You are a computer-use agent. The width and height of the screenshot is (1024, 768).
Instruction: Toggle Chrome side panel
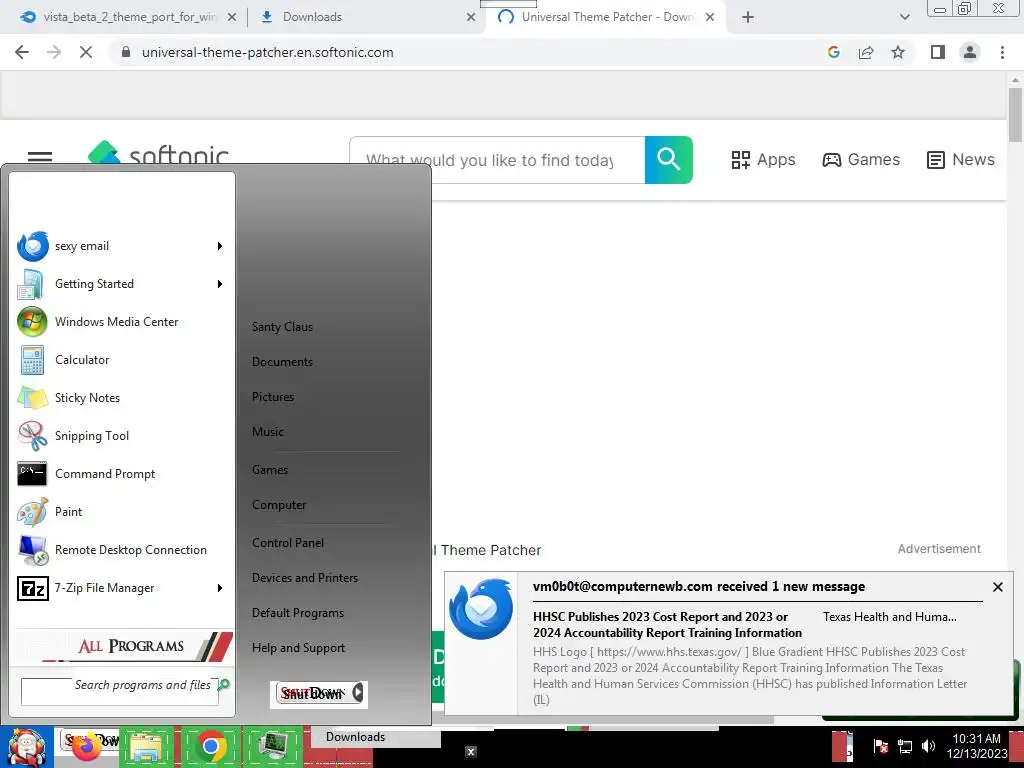click(x=938, y=52)
